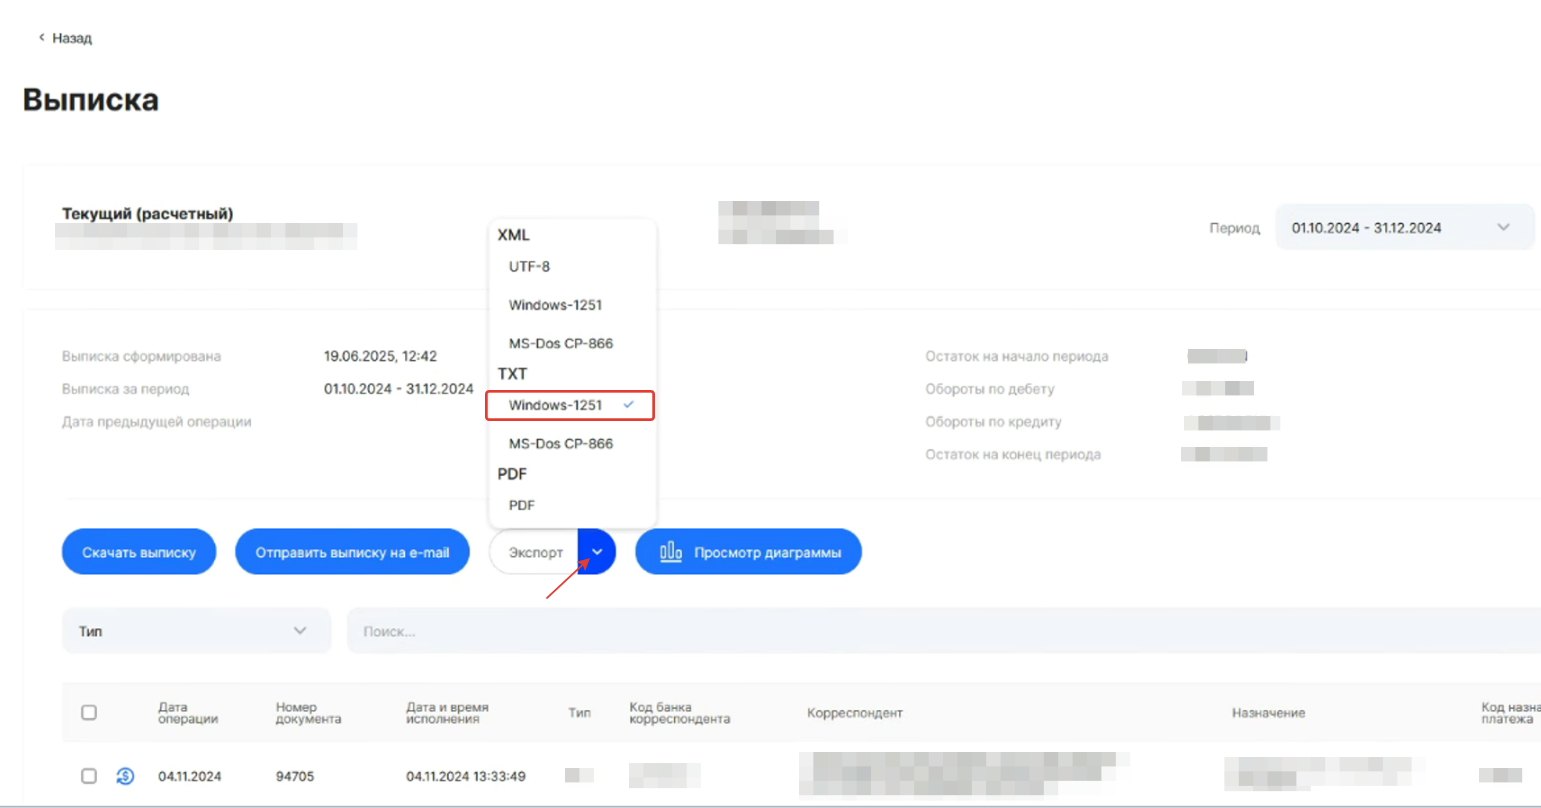Click the checkmark beside TXT Windows-1251
This screenshot has width=1541, height=808.
(628, 405)
